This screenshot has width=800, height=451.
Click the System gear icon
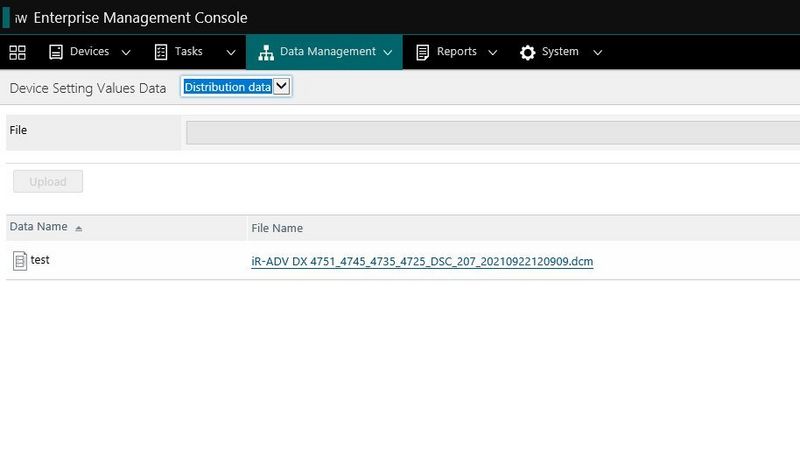click(528, 52)
